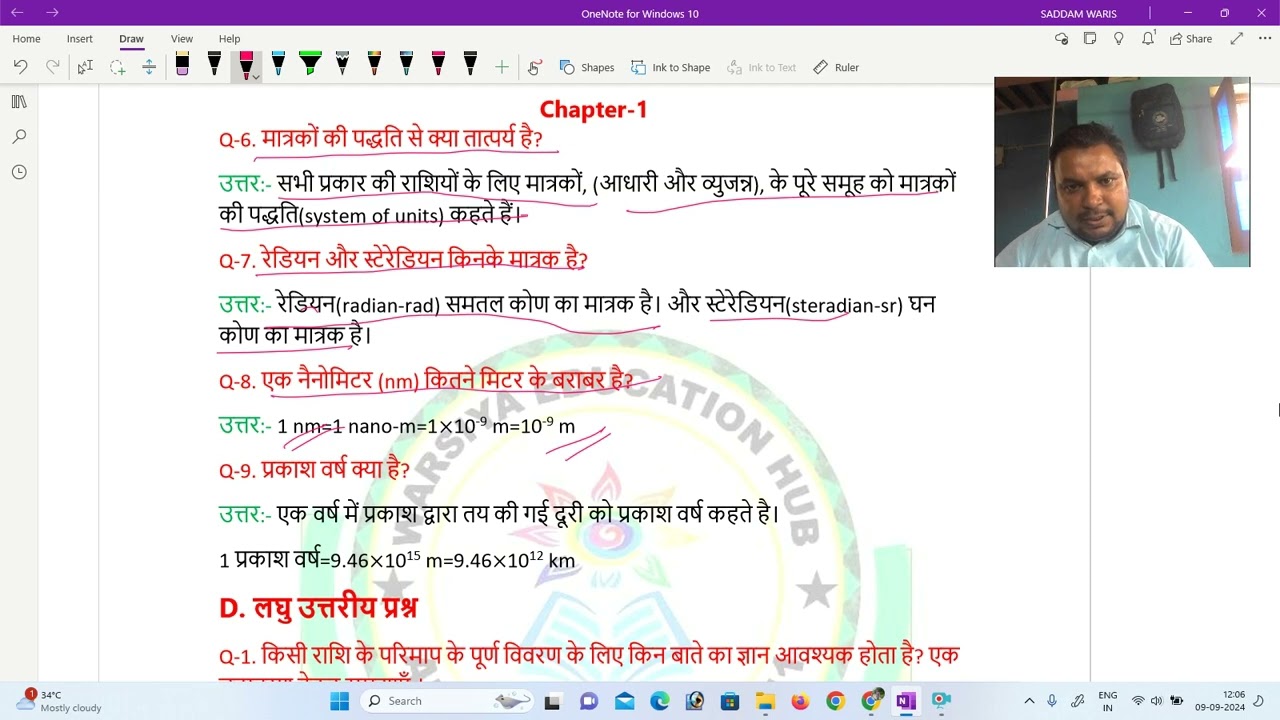Show hidden system tray icons

pos(1029,701)
